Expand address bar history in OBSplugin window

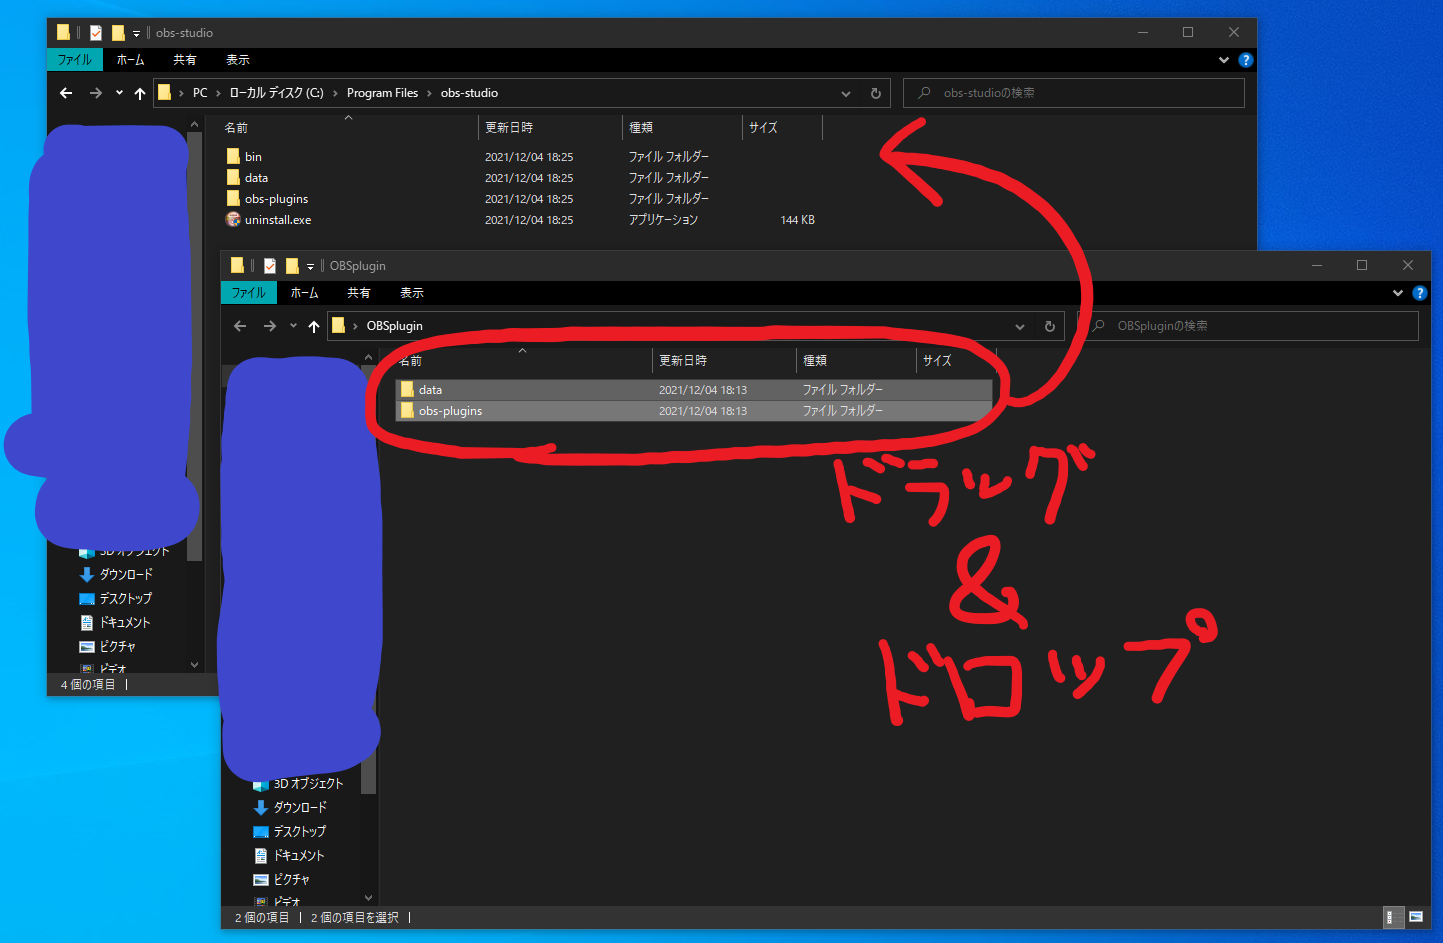point(1020,326)
